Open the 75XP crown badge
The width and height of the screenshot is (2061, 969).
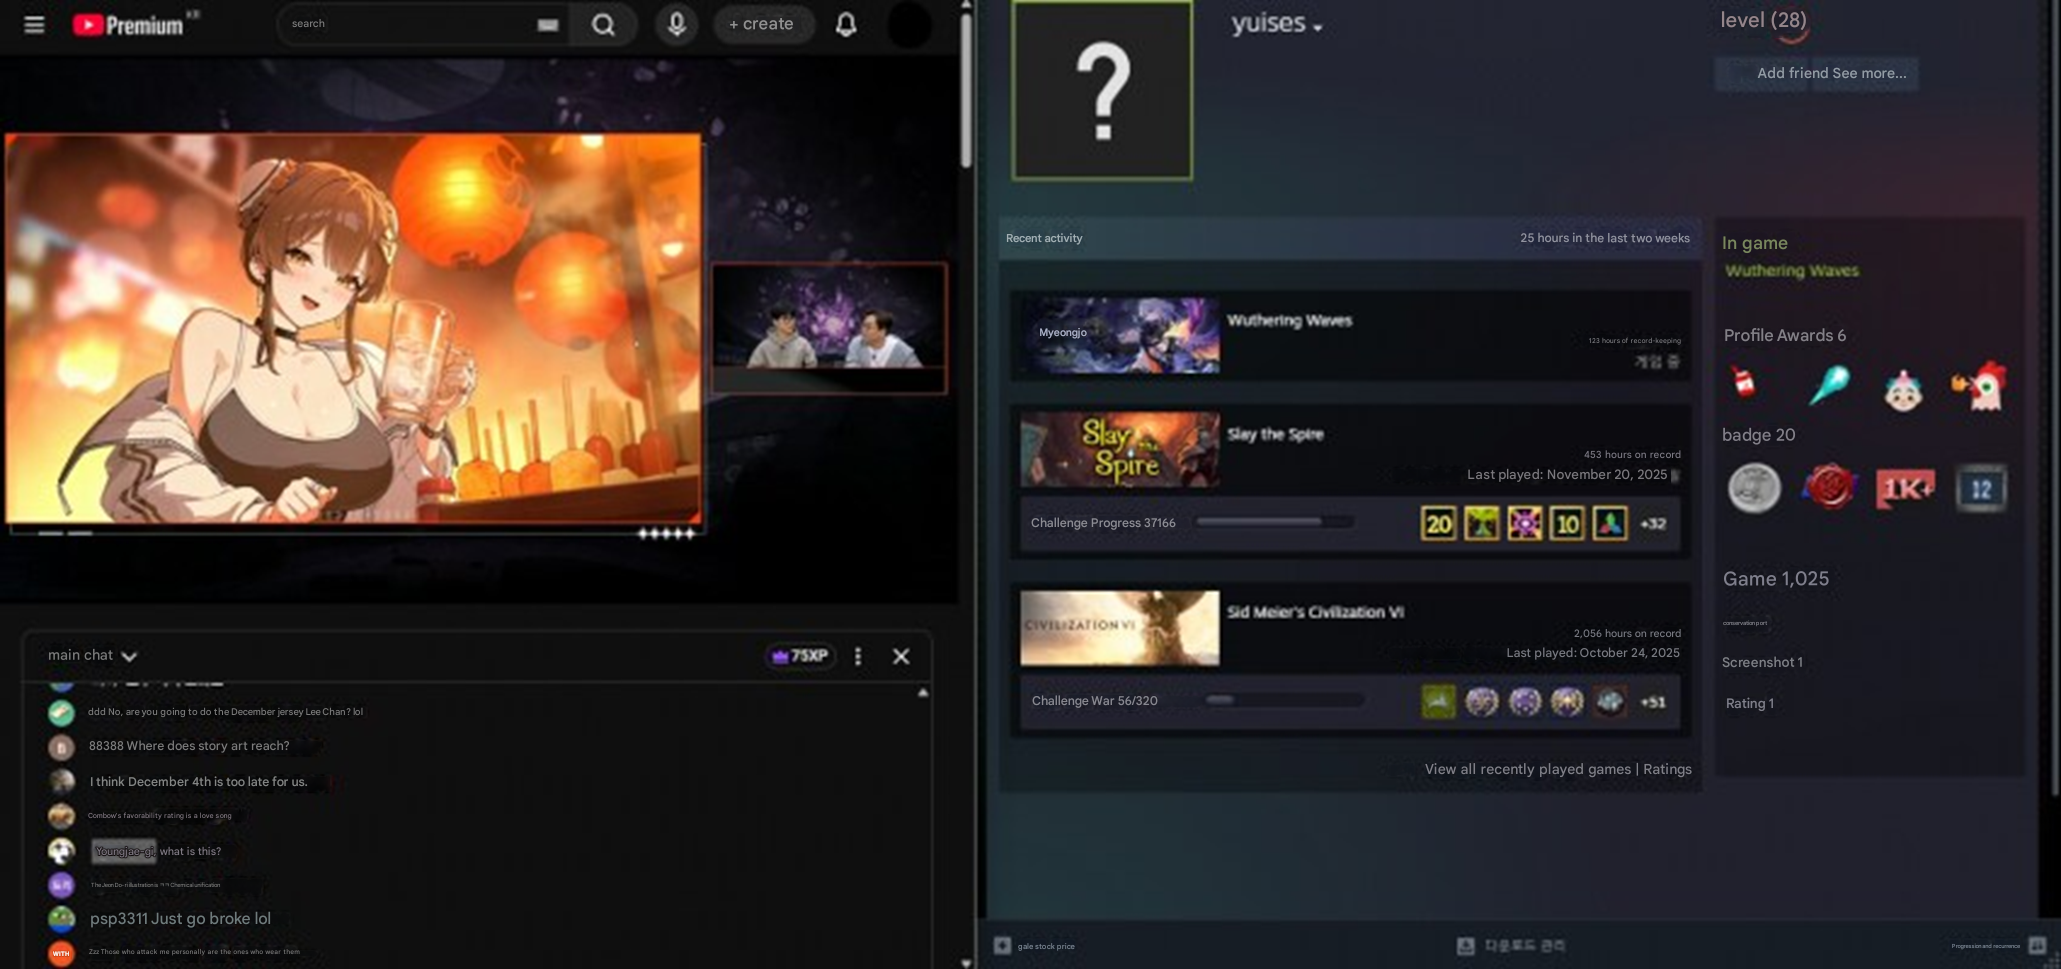pos(800,656)
